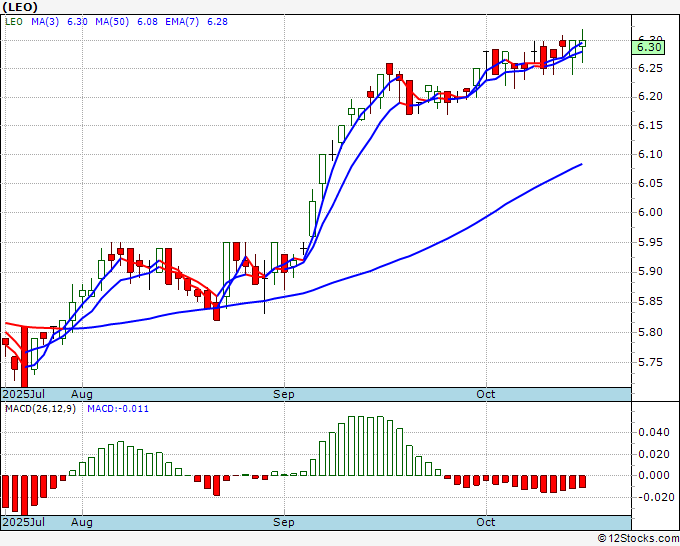Click the 0.000 MACD axis label
The height and width of the screenshot is (546, 680).
(654, 475)
